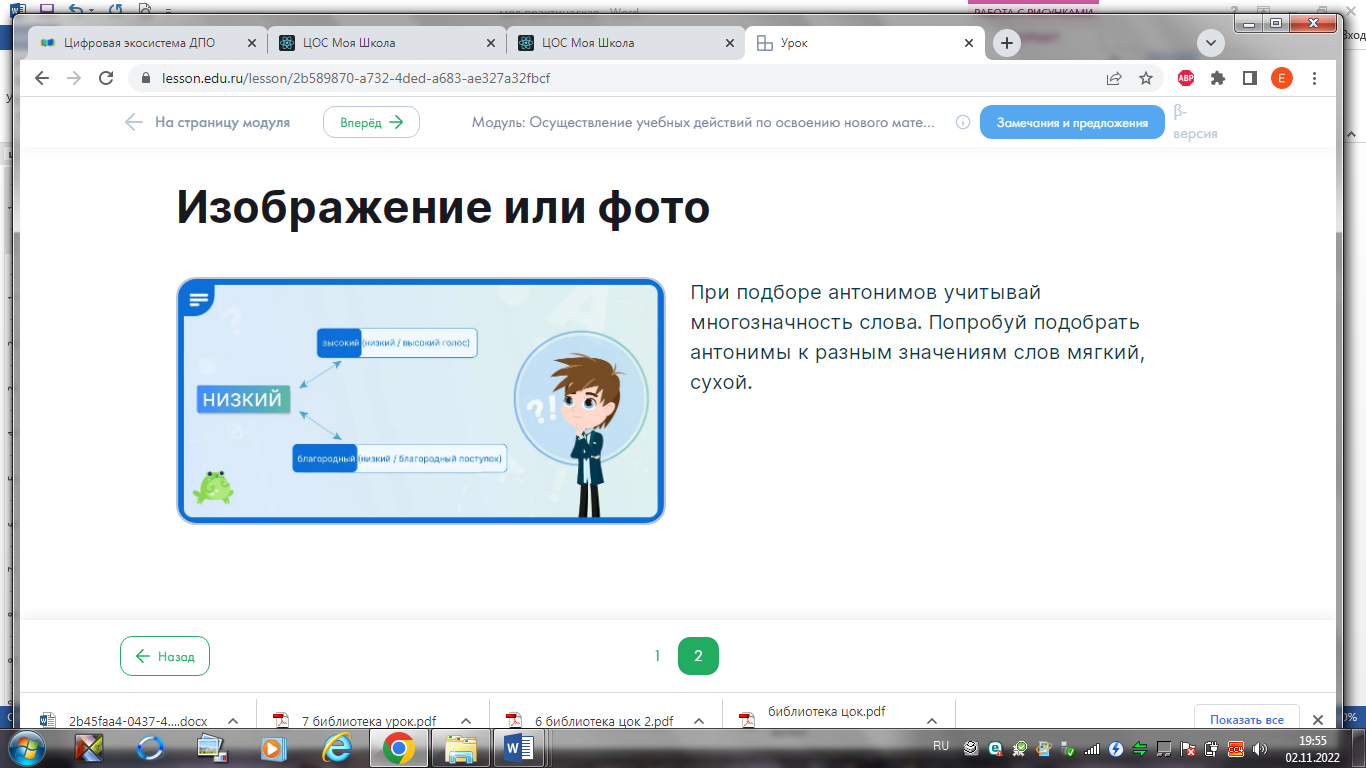The height and width of the screenshot is (768, 1366).
Task: Open a new browser tab
Action: [x=1007, y=43]
